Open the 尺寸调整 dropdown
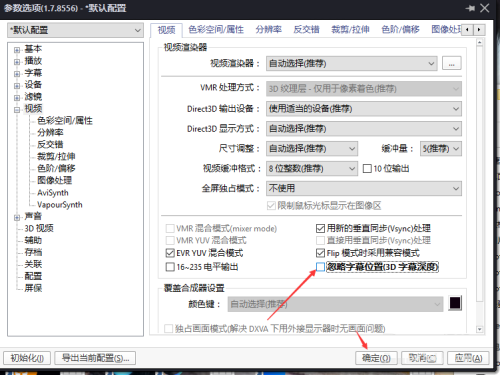The image size is (500, 375). 312,149
